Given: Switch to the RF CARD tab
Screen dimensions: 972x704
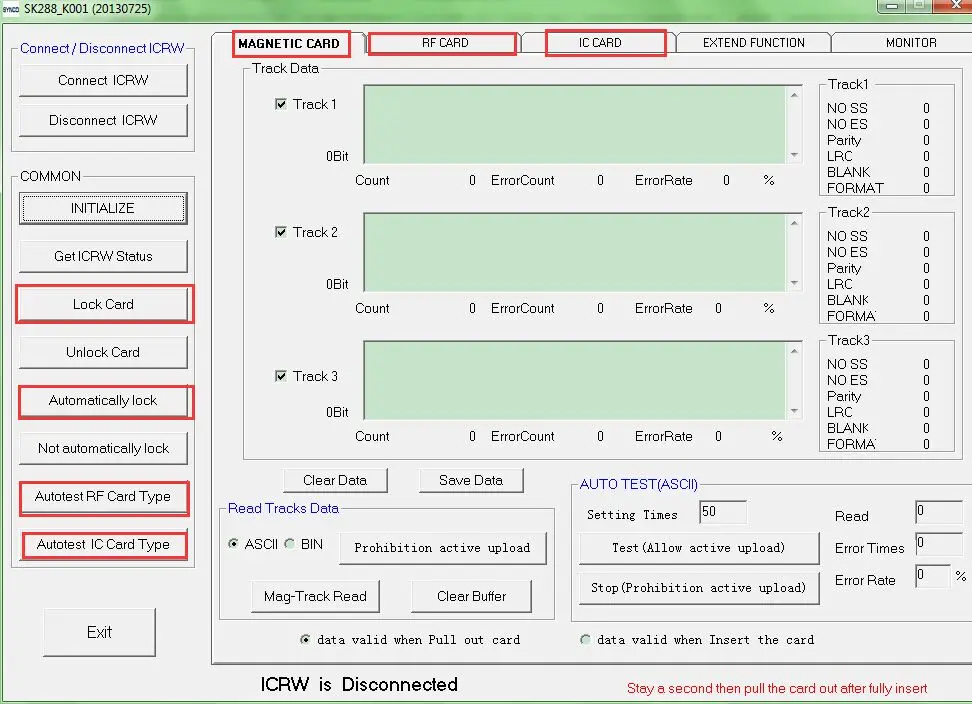Looking at the screenshot, I should (x=444, y=43).
